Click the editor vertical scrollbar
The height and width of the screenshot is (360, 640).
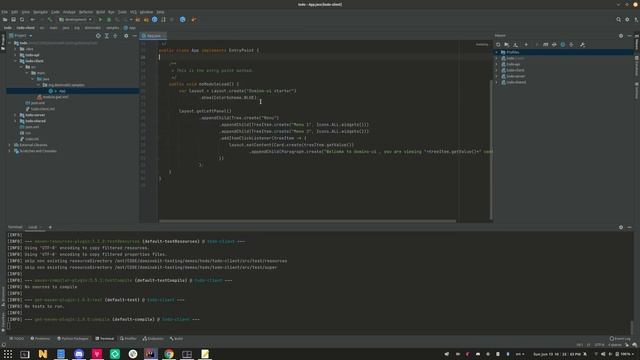[491, 149]
